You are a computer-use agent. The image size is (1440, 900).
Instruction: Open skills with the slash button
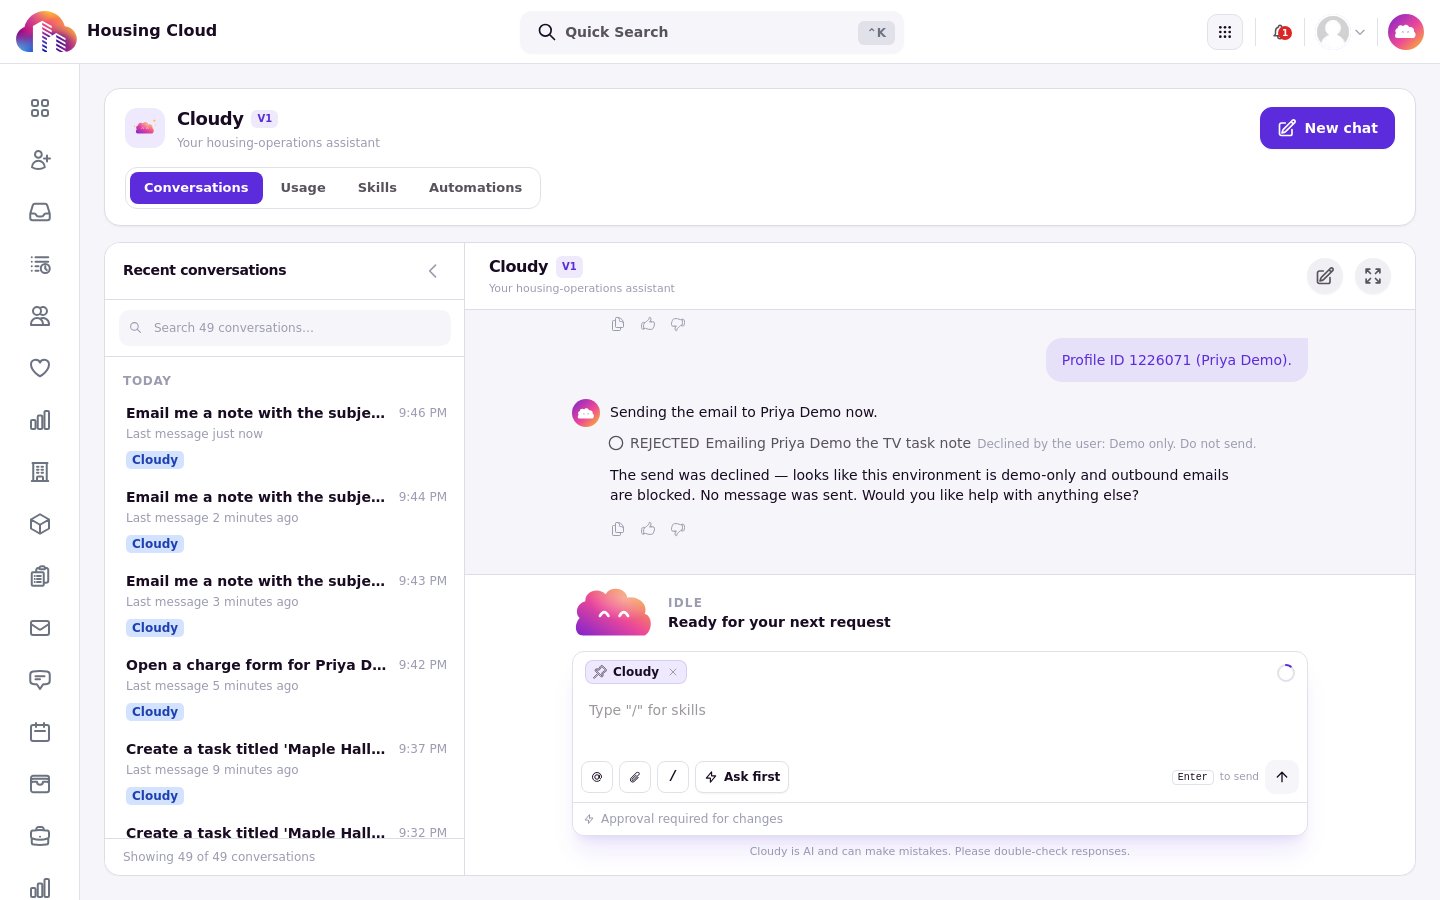[673, 777]
